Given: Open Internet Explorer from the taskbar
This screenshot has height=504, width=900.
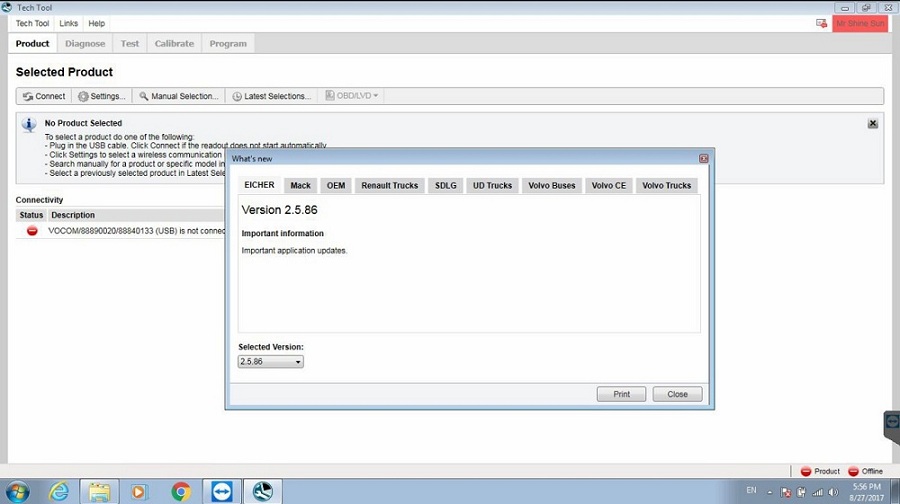Looking at the screenshot, I should 59,491.
